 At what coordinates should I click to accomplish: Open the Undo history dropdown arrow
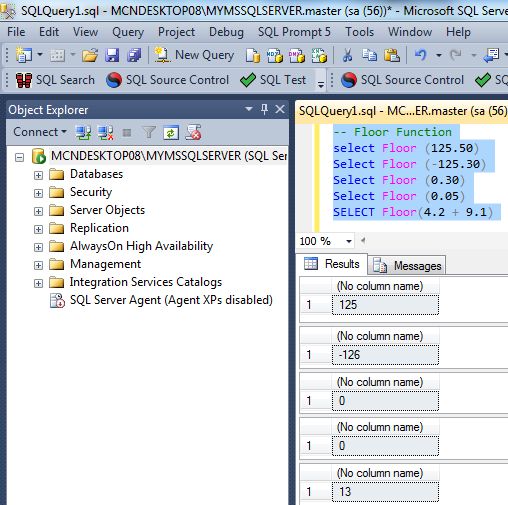(x=439, y=55)
